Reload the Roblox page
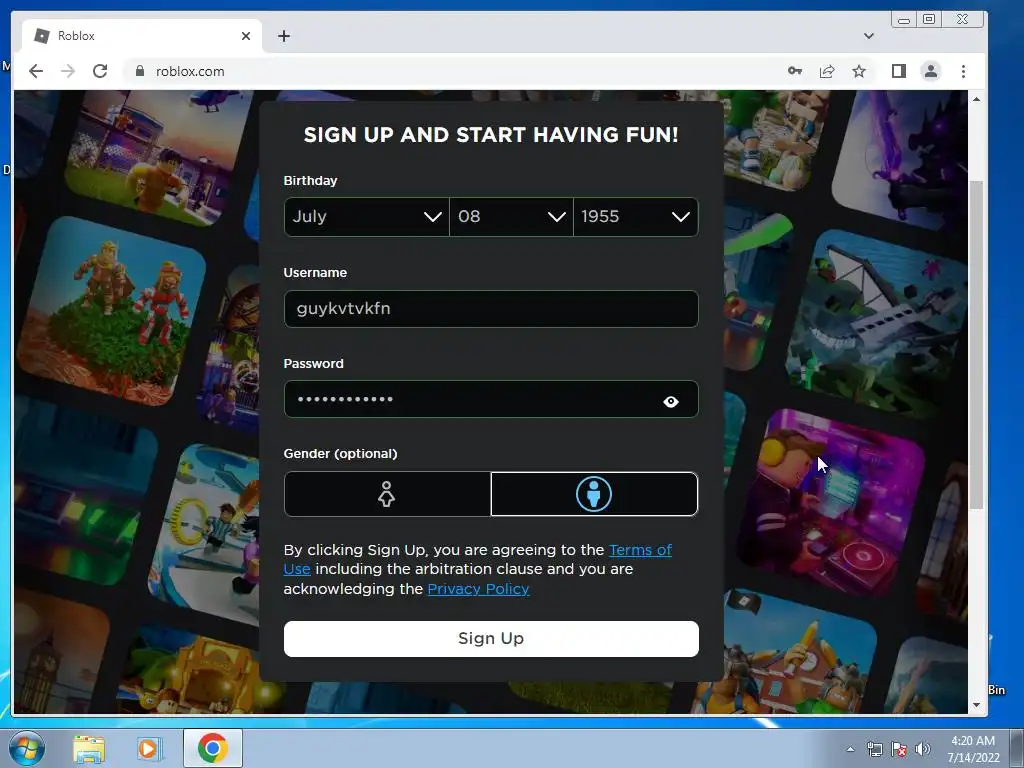 point(100,71)
